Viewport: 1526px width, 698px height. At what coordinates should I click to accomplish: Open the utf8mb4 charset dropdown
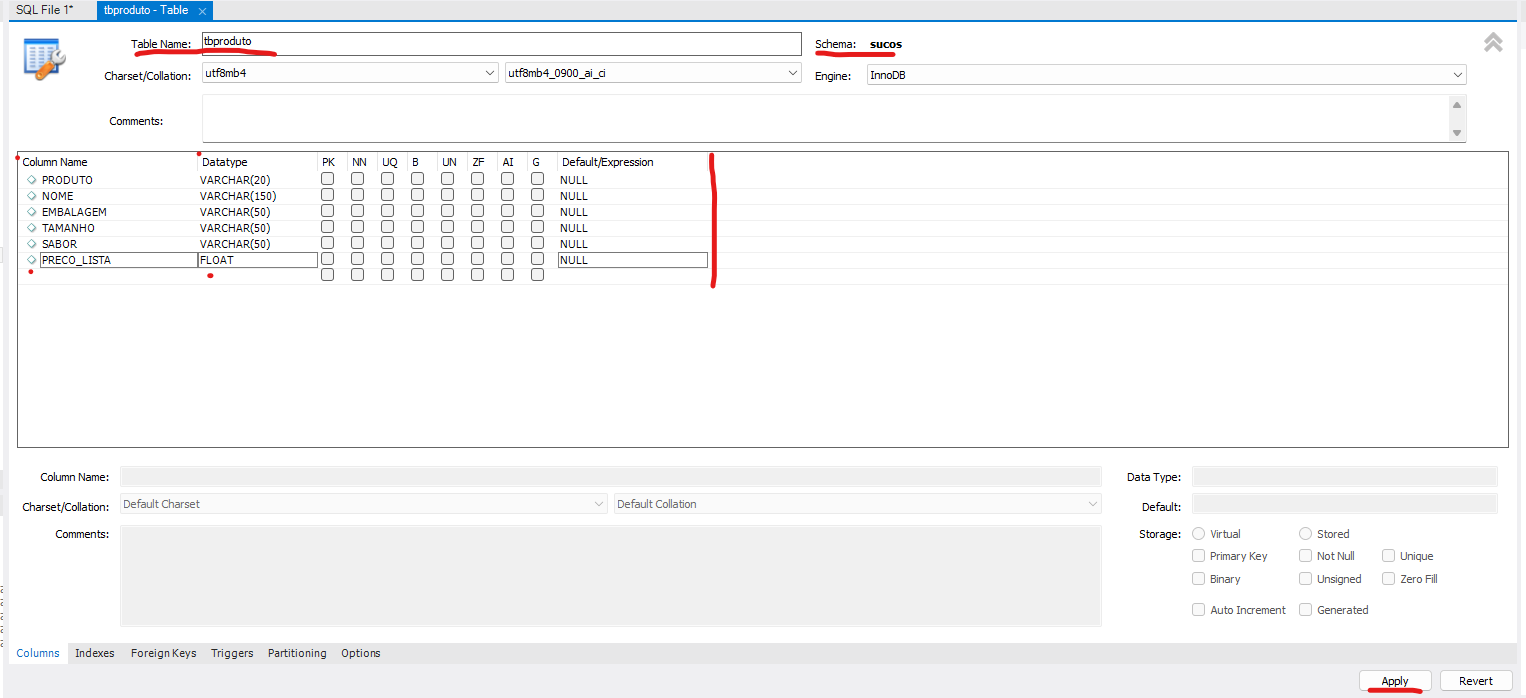click(x=489, y=72)
